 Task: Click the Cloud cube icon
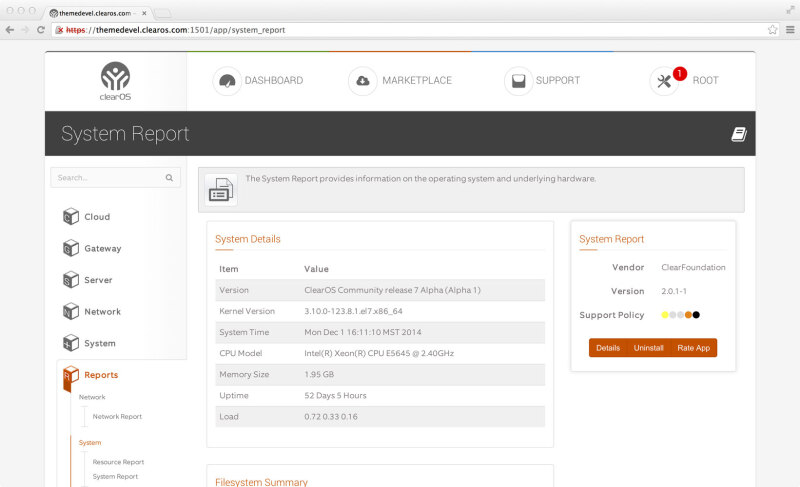tap(71, 216)
